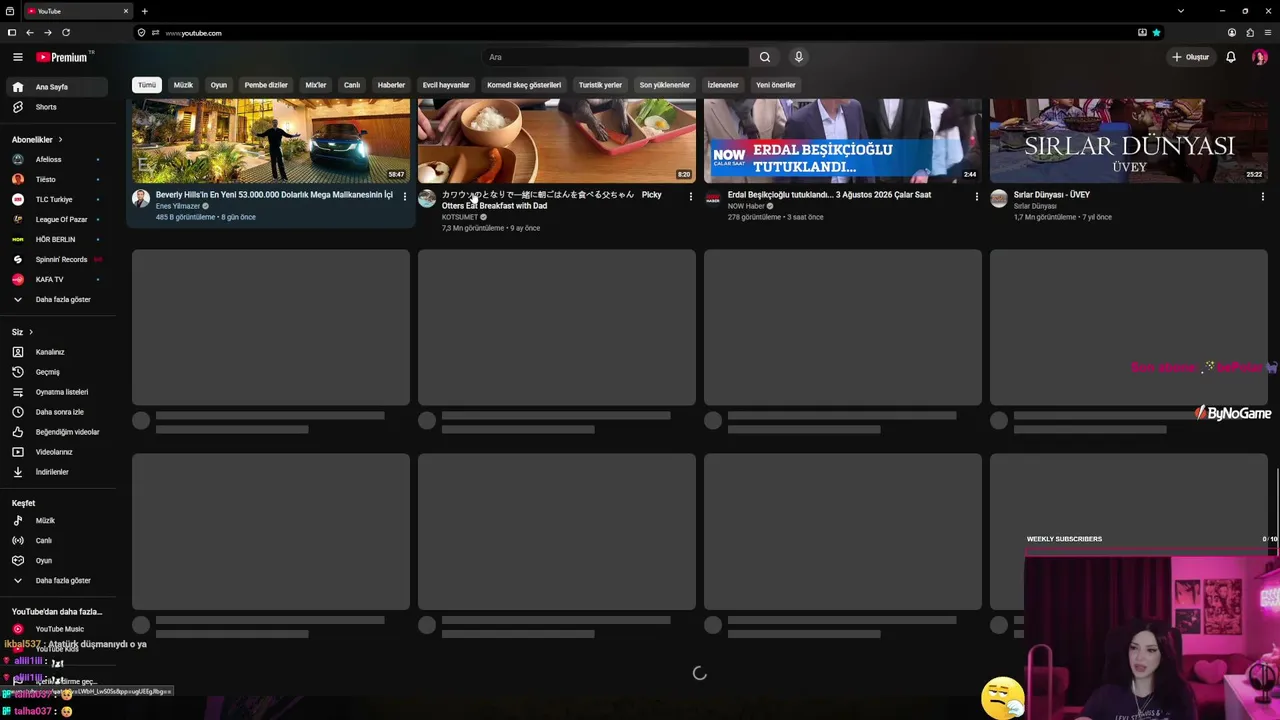The image size is (1280, 720).
Task: Go forward in the browser
Action: coord(48,33)
